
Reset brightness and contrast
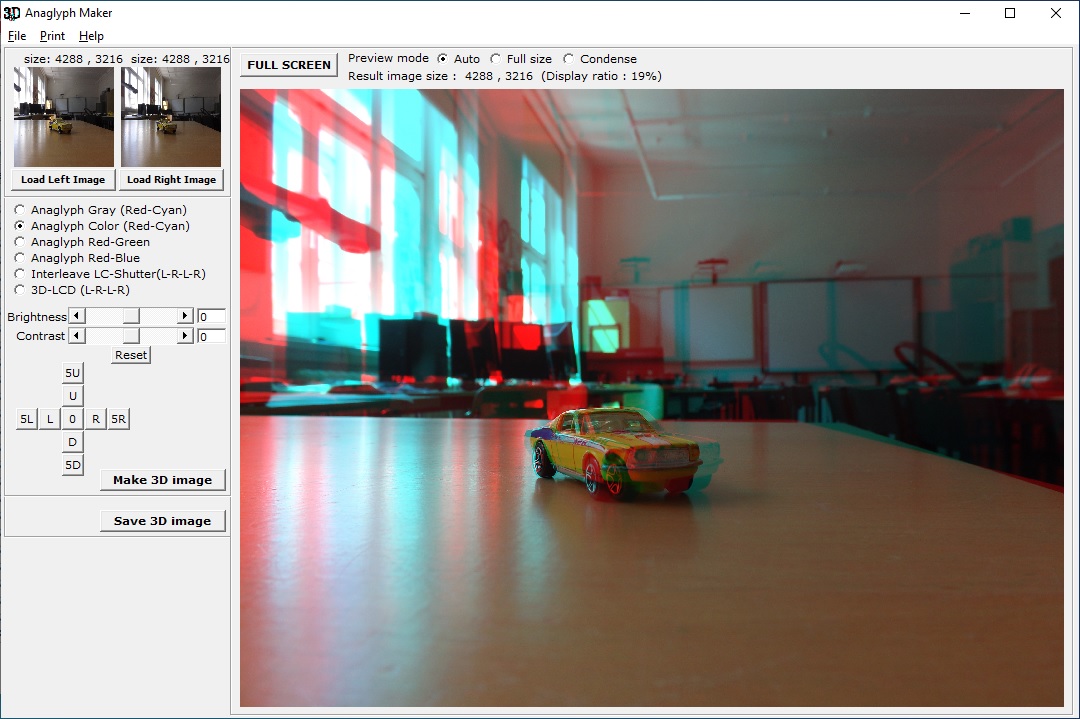131,355
